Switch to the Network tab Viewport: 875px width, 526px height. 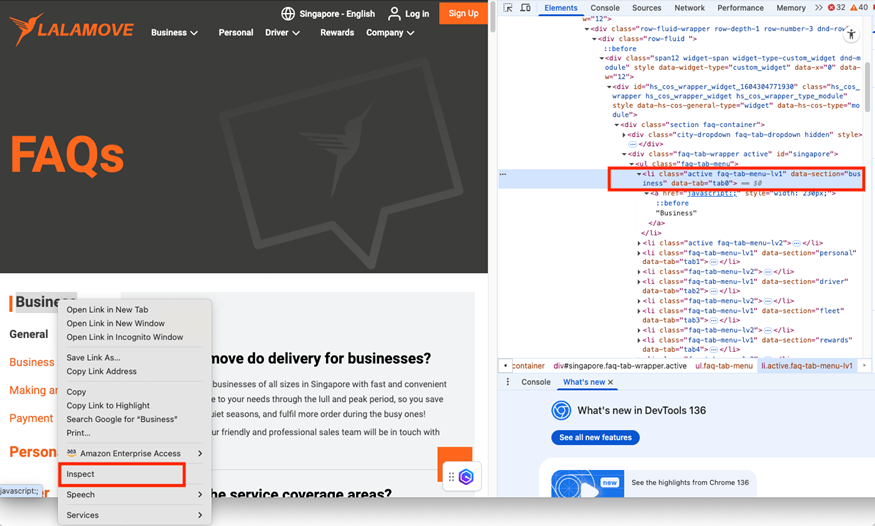(x=689, y=8)
